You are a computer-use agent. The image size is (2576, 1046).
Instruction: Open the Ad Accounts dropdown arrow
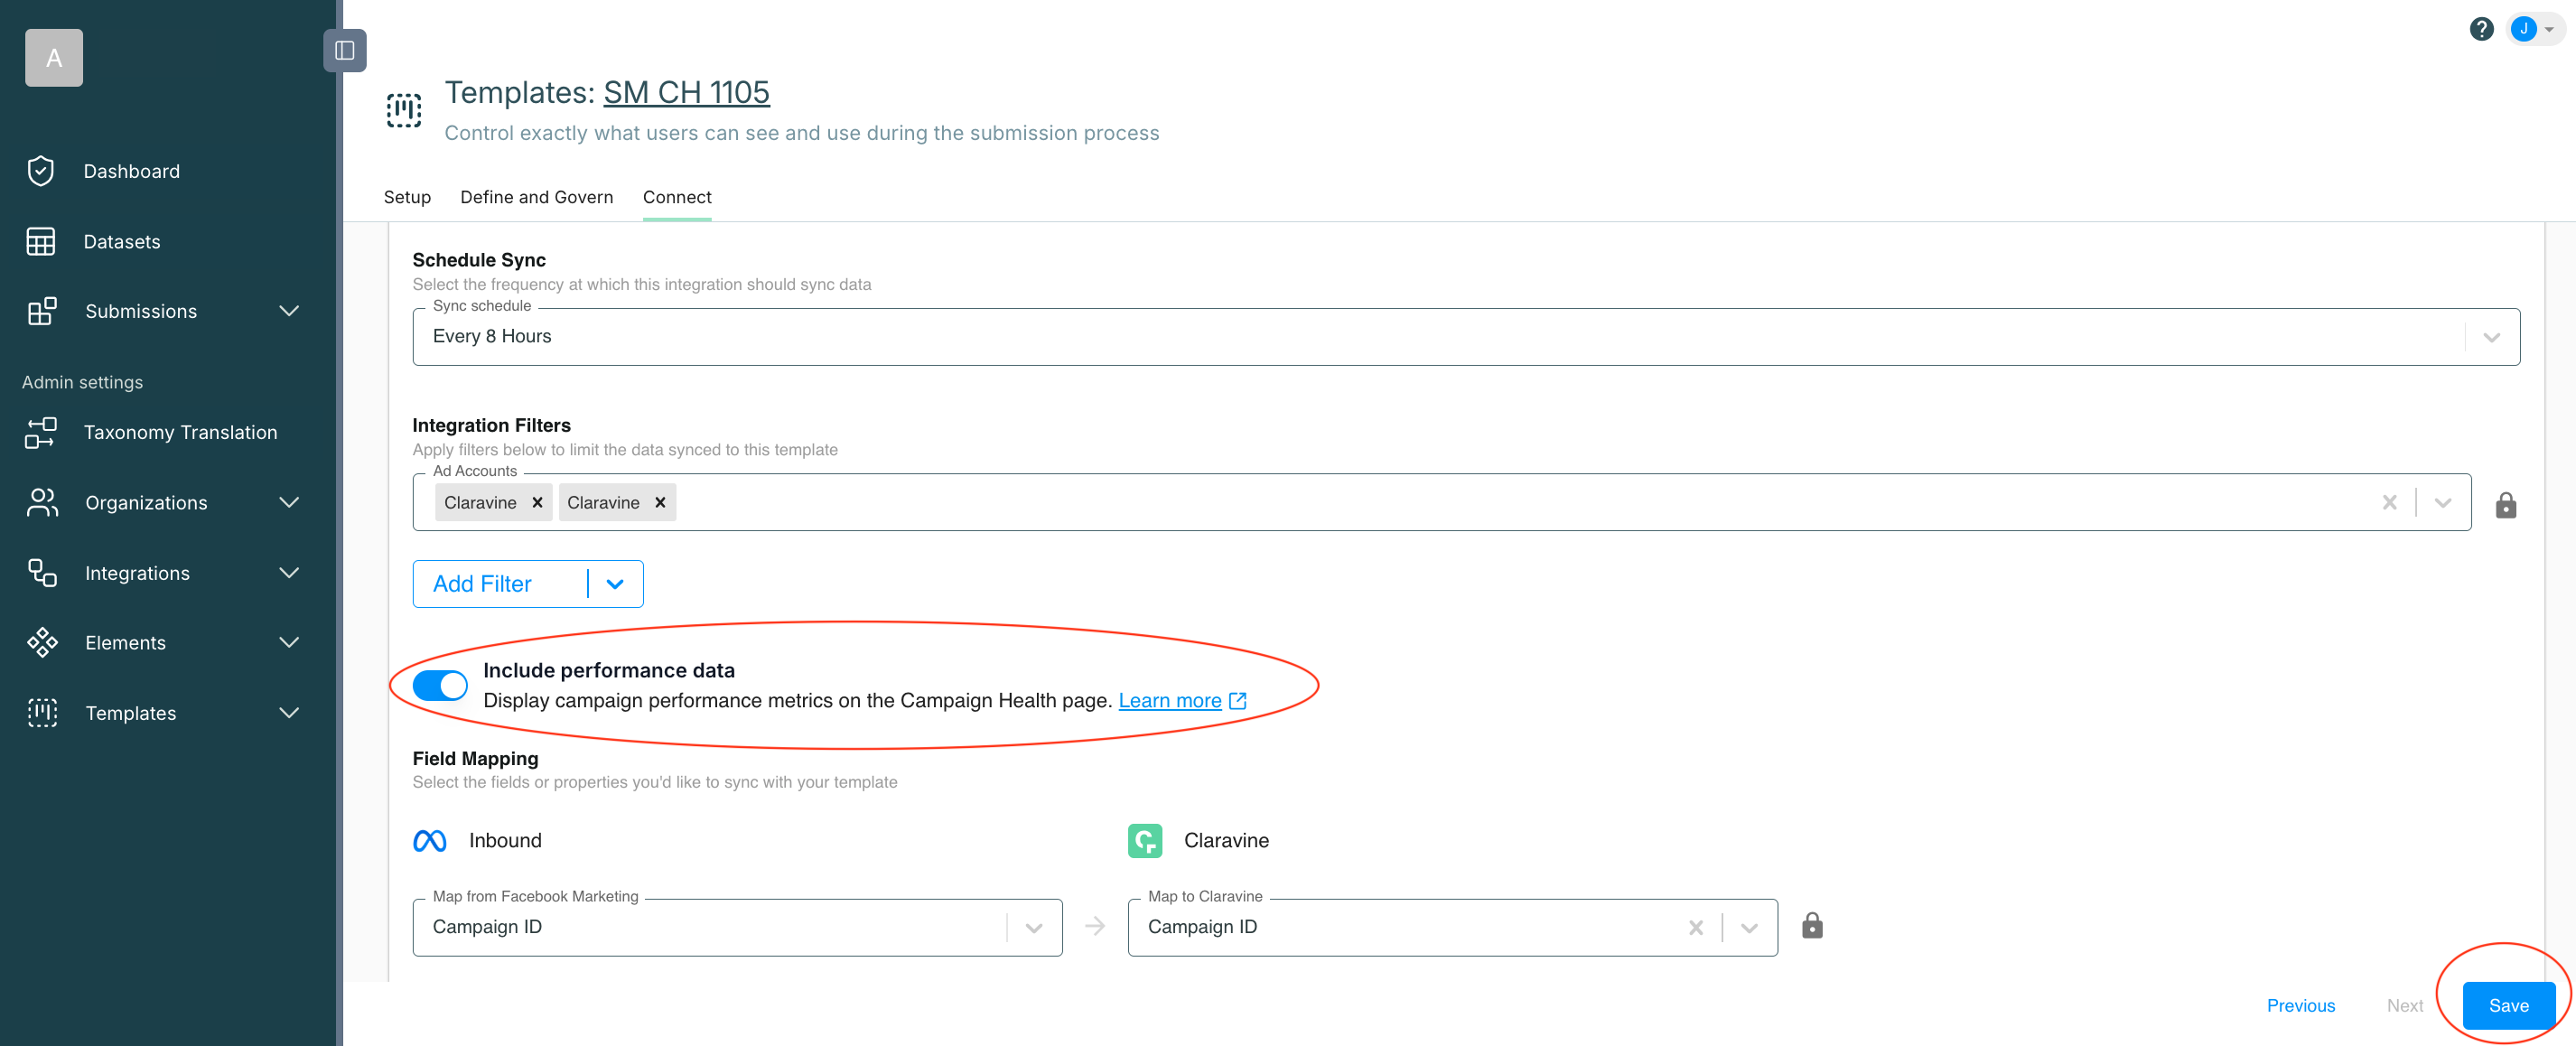(2443, 502)
